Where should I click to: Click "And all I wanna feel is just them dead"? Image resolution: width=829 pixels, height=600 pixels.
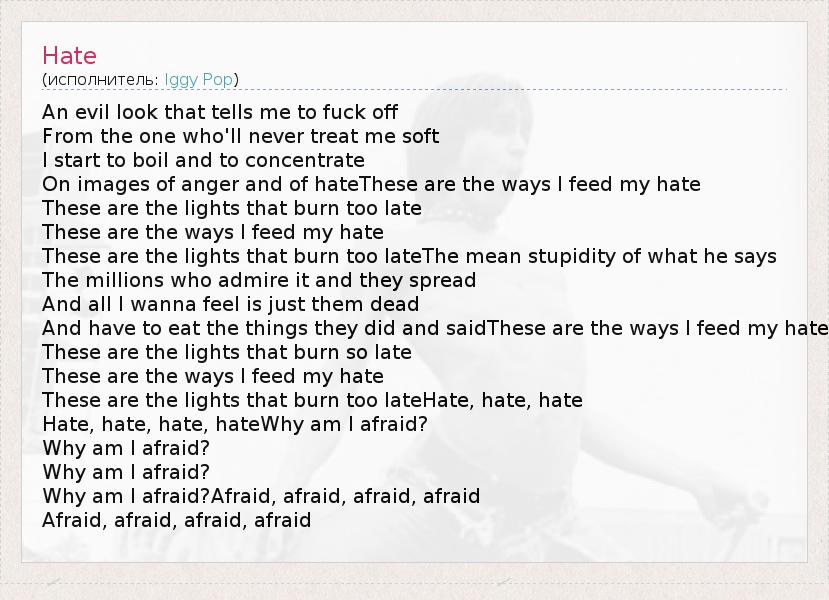click(x=231, y=304)
